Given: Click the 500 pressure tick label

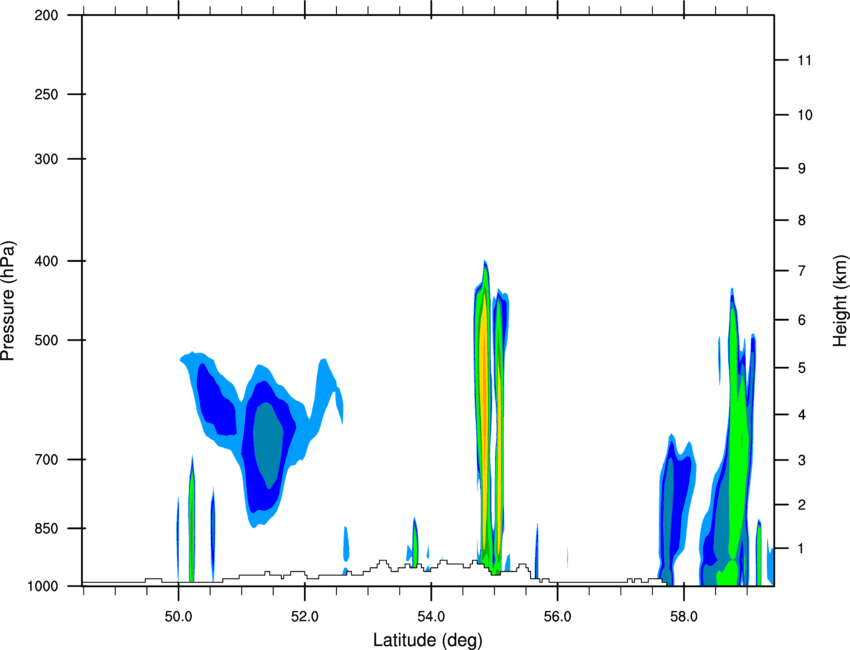Looking at the screenshot, I should click(46, 340).
